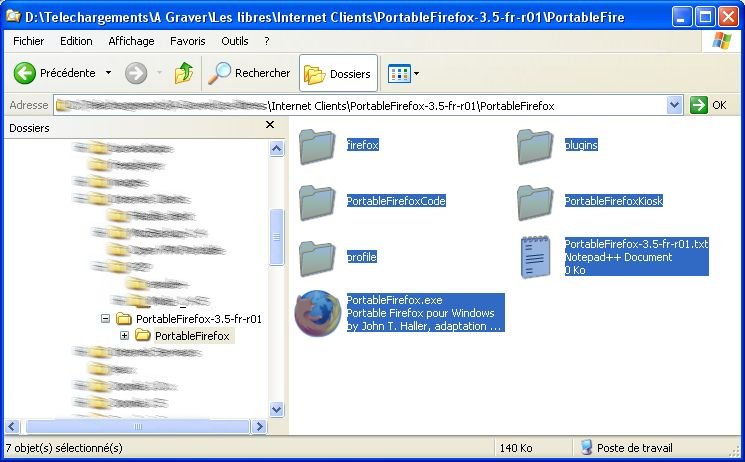Screen dimensions: 745x462
Task: Toggle the Dossiers folder pane button
Action: (x=338, y=74)
